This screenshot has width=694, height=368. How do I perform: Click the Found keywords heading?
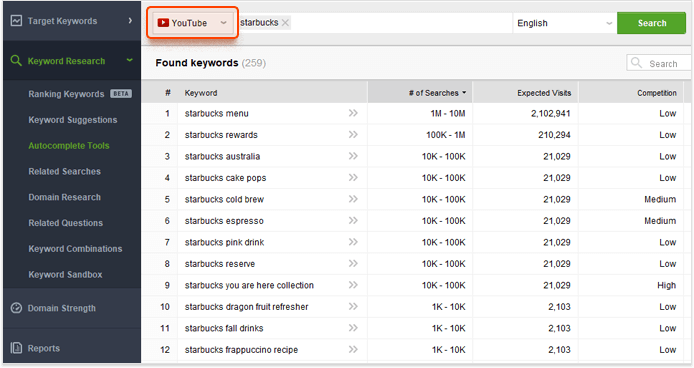(x=197, y=63)
